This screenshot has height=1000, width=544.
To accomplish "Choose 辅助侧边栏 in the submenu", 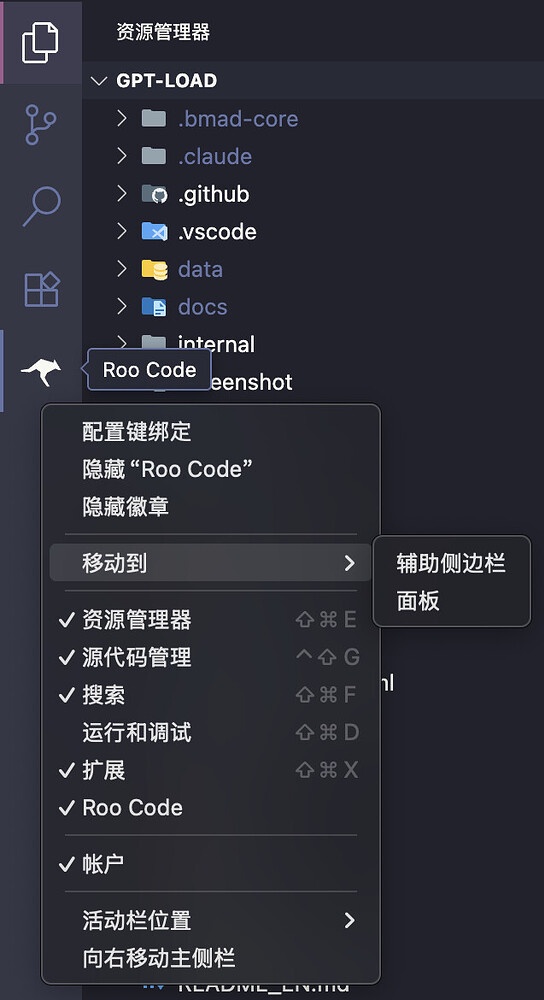I will point(452,563).
